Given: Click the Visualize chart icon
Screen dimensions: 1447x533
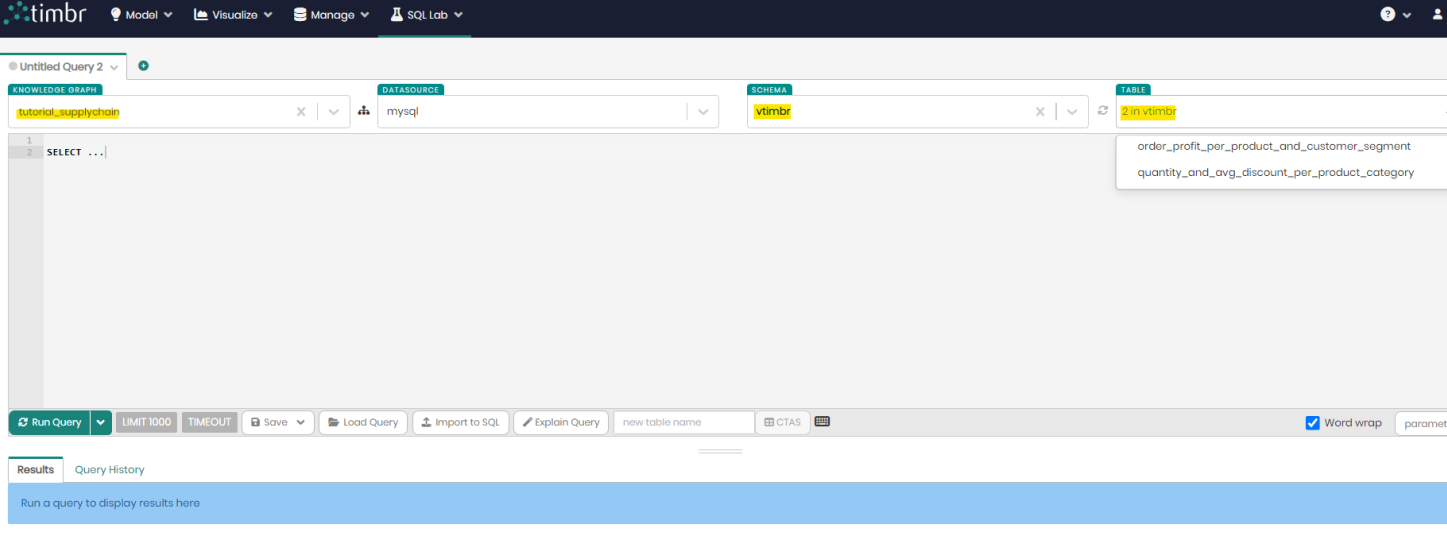Looking at the screenshot, I should click(201, 15).
